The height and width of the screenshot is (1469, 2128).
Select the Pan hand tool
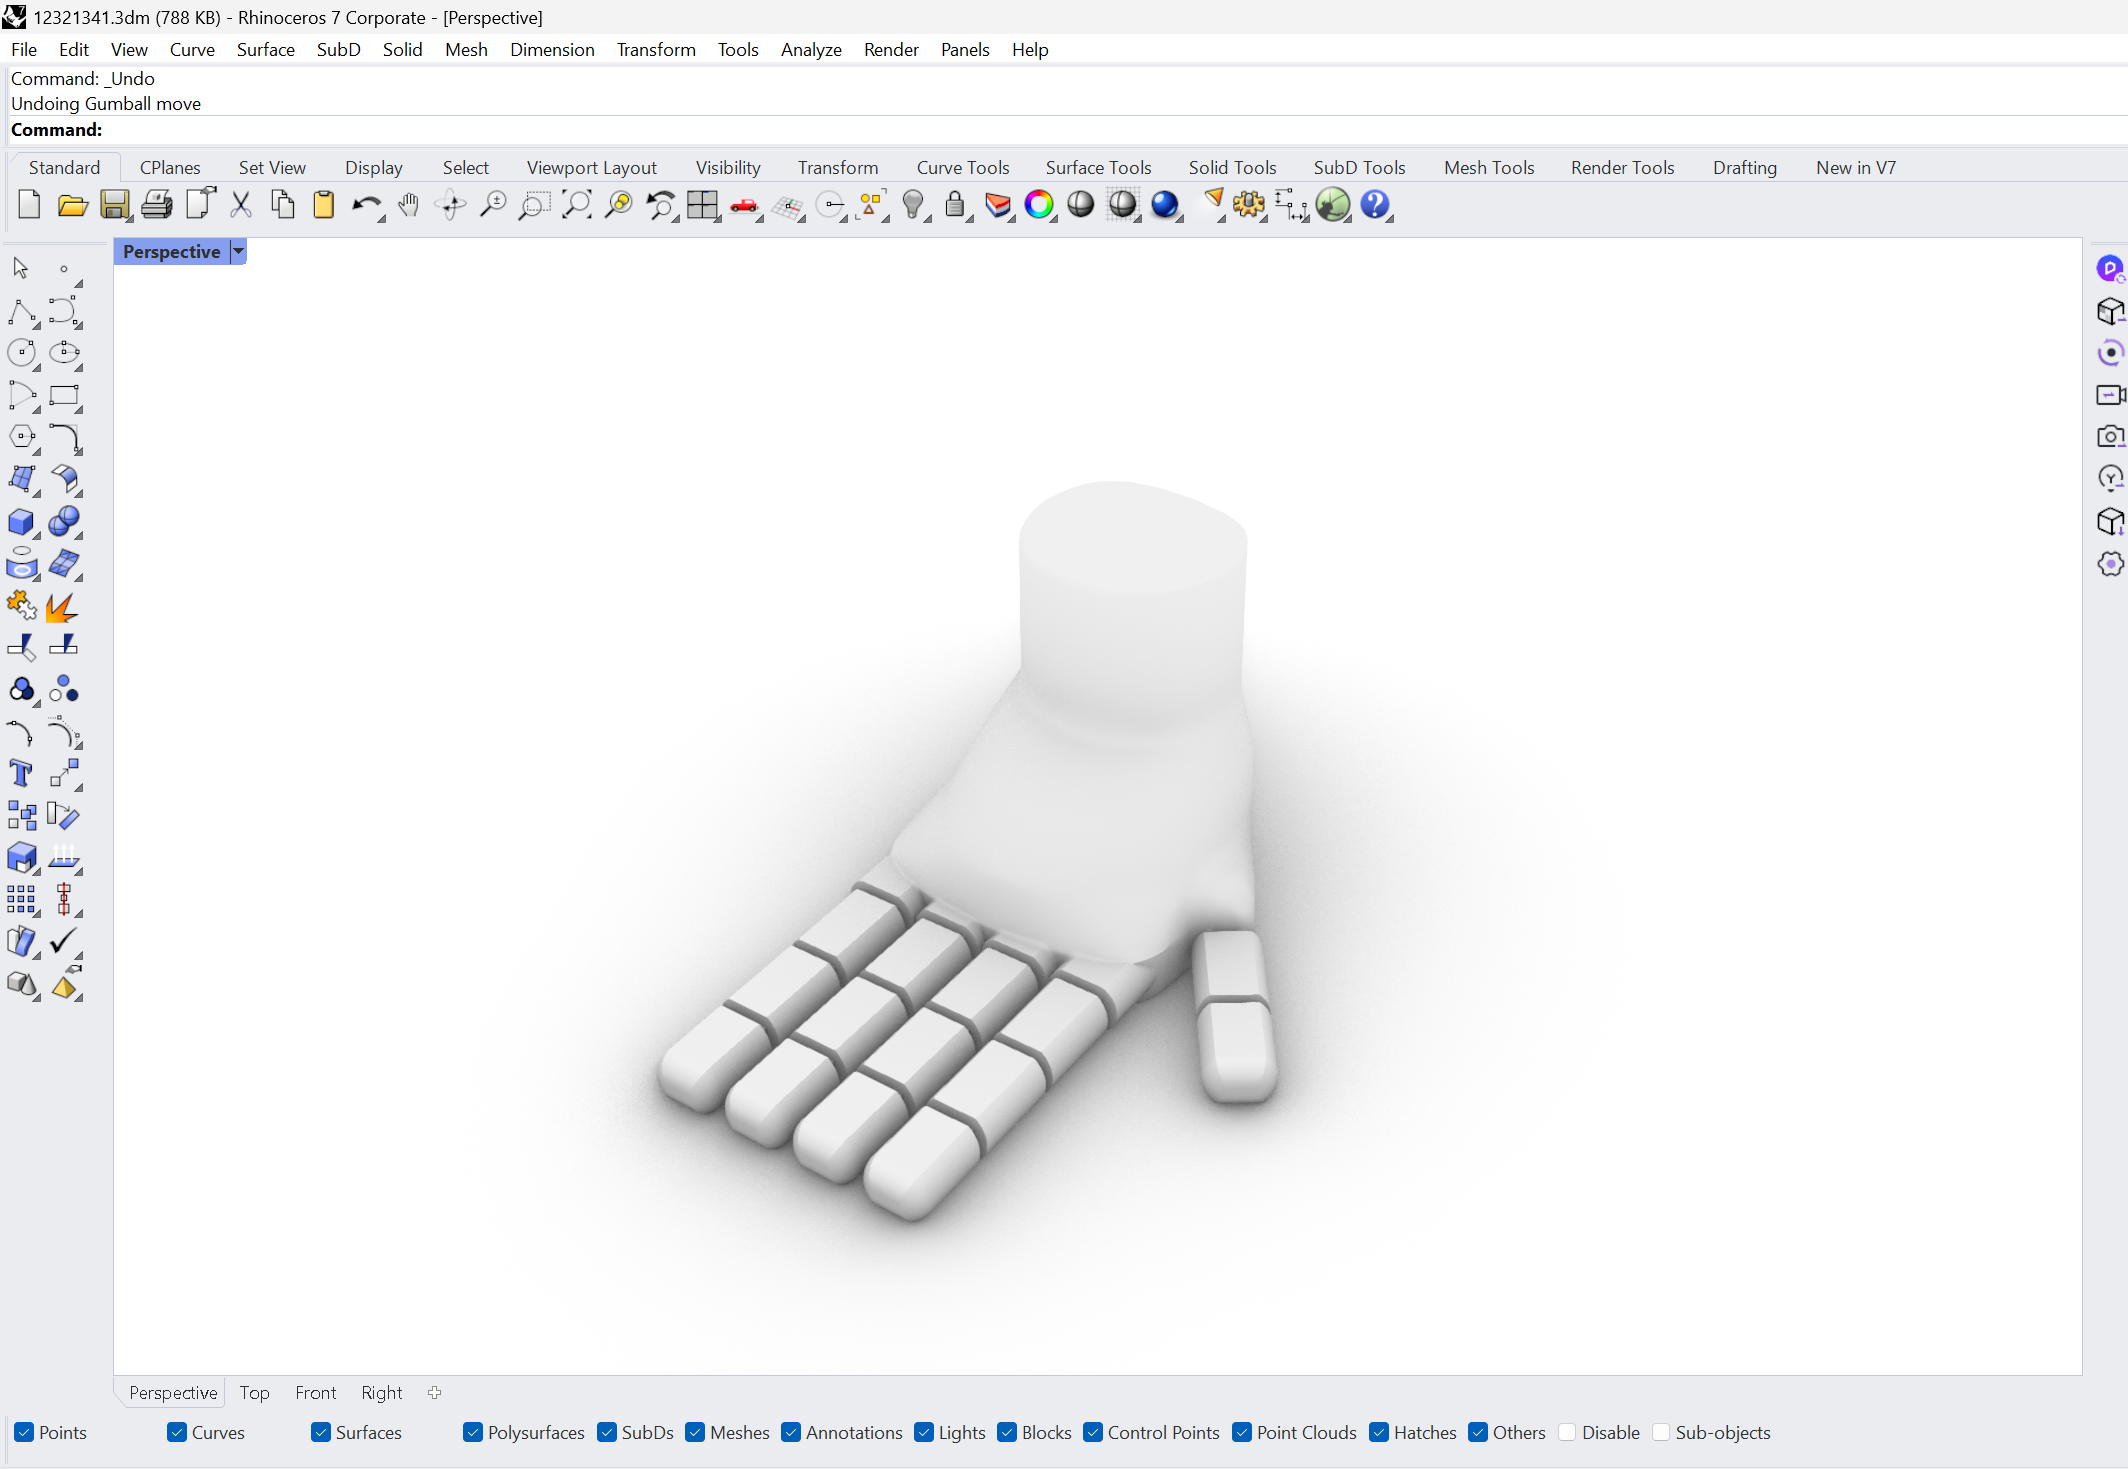[408, 205]
